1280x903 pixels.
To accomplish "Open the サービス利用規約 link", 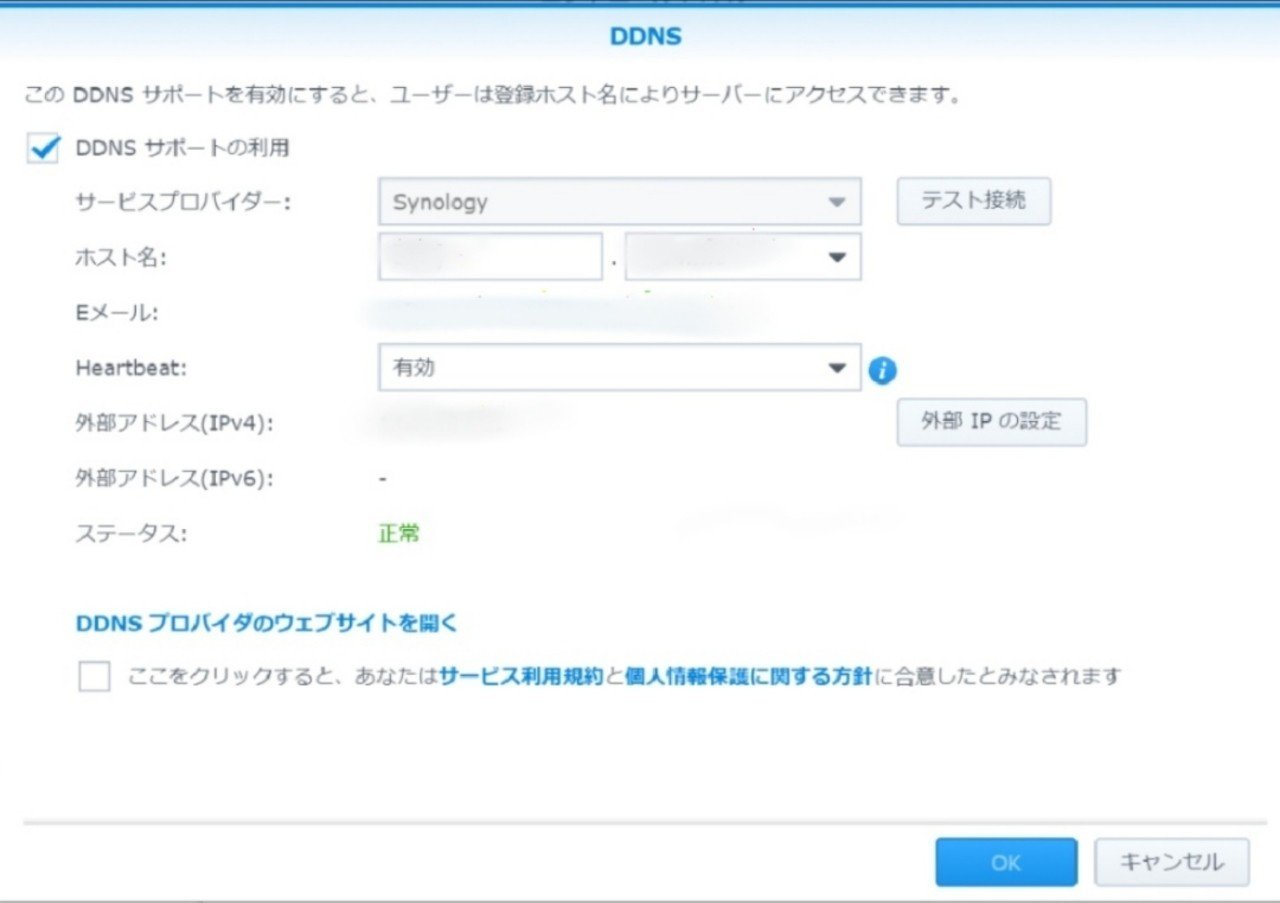I will [521, 676].
